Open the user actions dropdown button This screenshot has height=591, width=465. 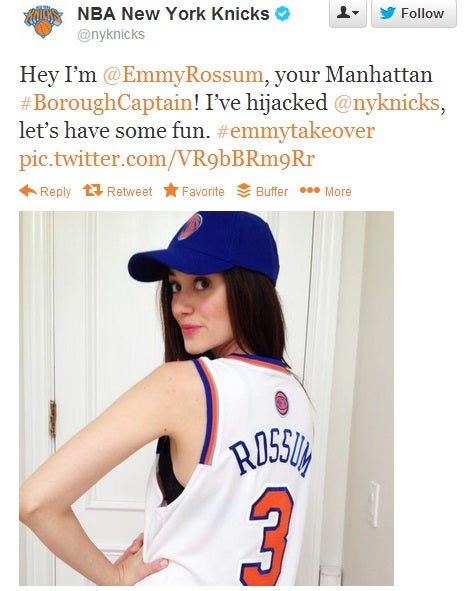[x=347, y=13]
